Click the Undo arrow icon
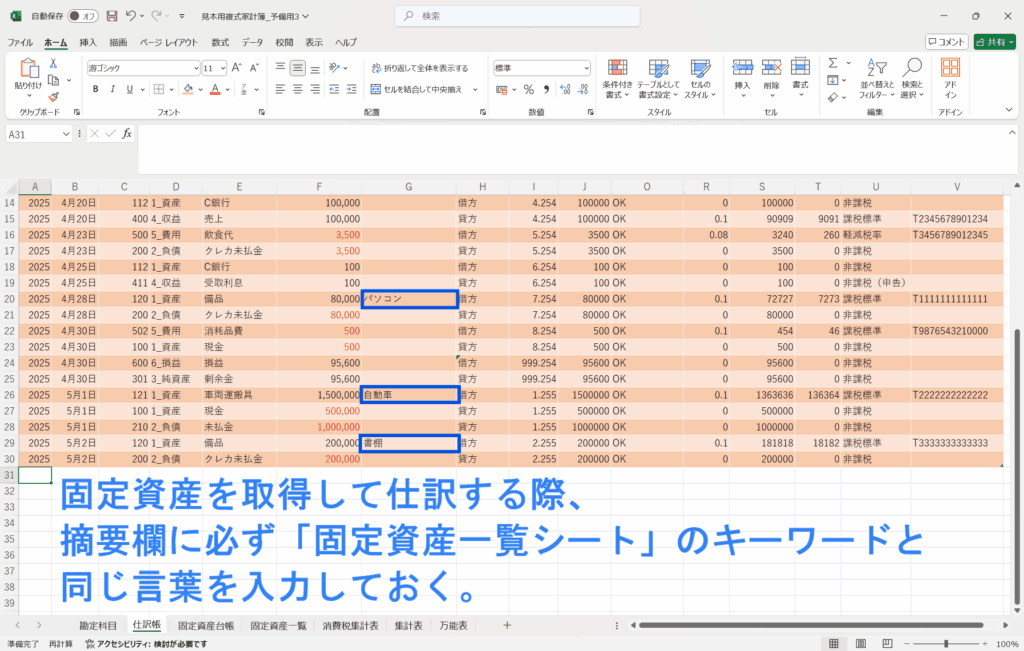This screenshot has width=1024, height=651. pos(131,16)
